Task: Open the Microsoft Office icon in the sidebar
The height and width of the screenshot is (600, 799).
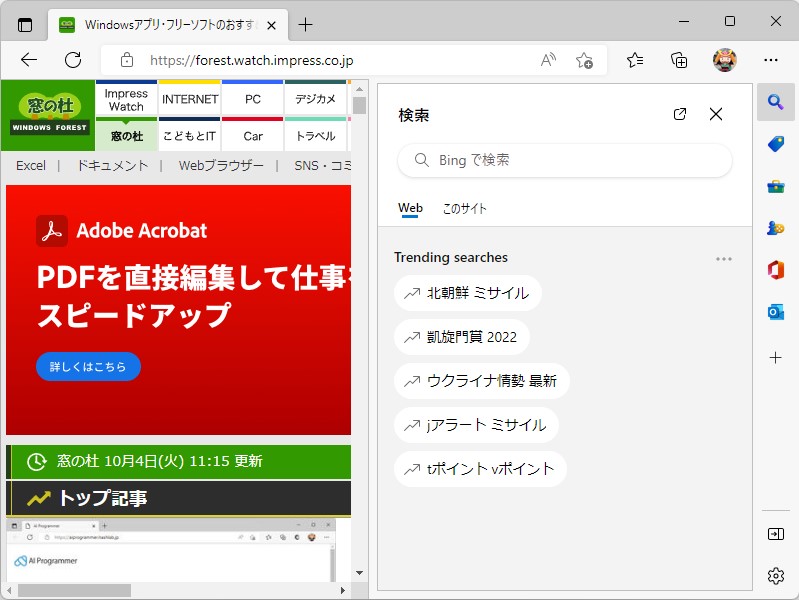Action: pos(776,270)
